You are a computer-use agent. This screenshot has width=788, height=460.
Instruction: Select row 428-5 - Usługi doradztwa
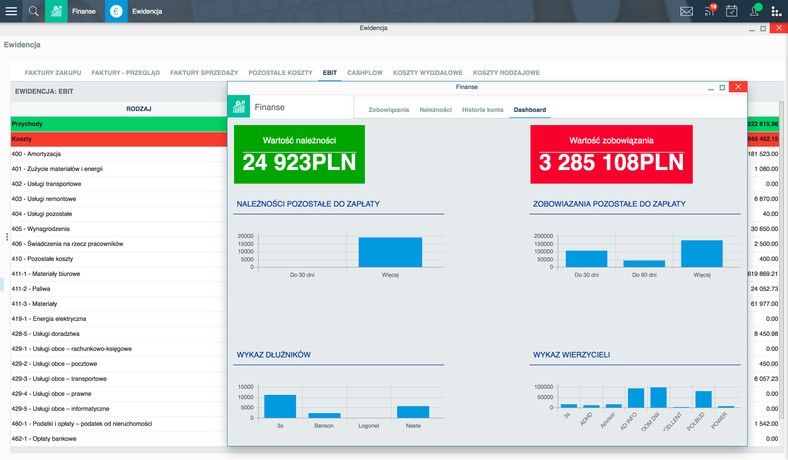119,334
